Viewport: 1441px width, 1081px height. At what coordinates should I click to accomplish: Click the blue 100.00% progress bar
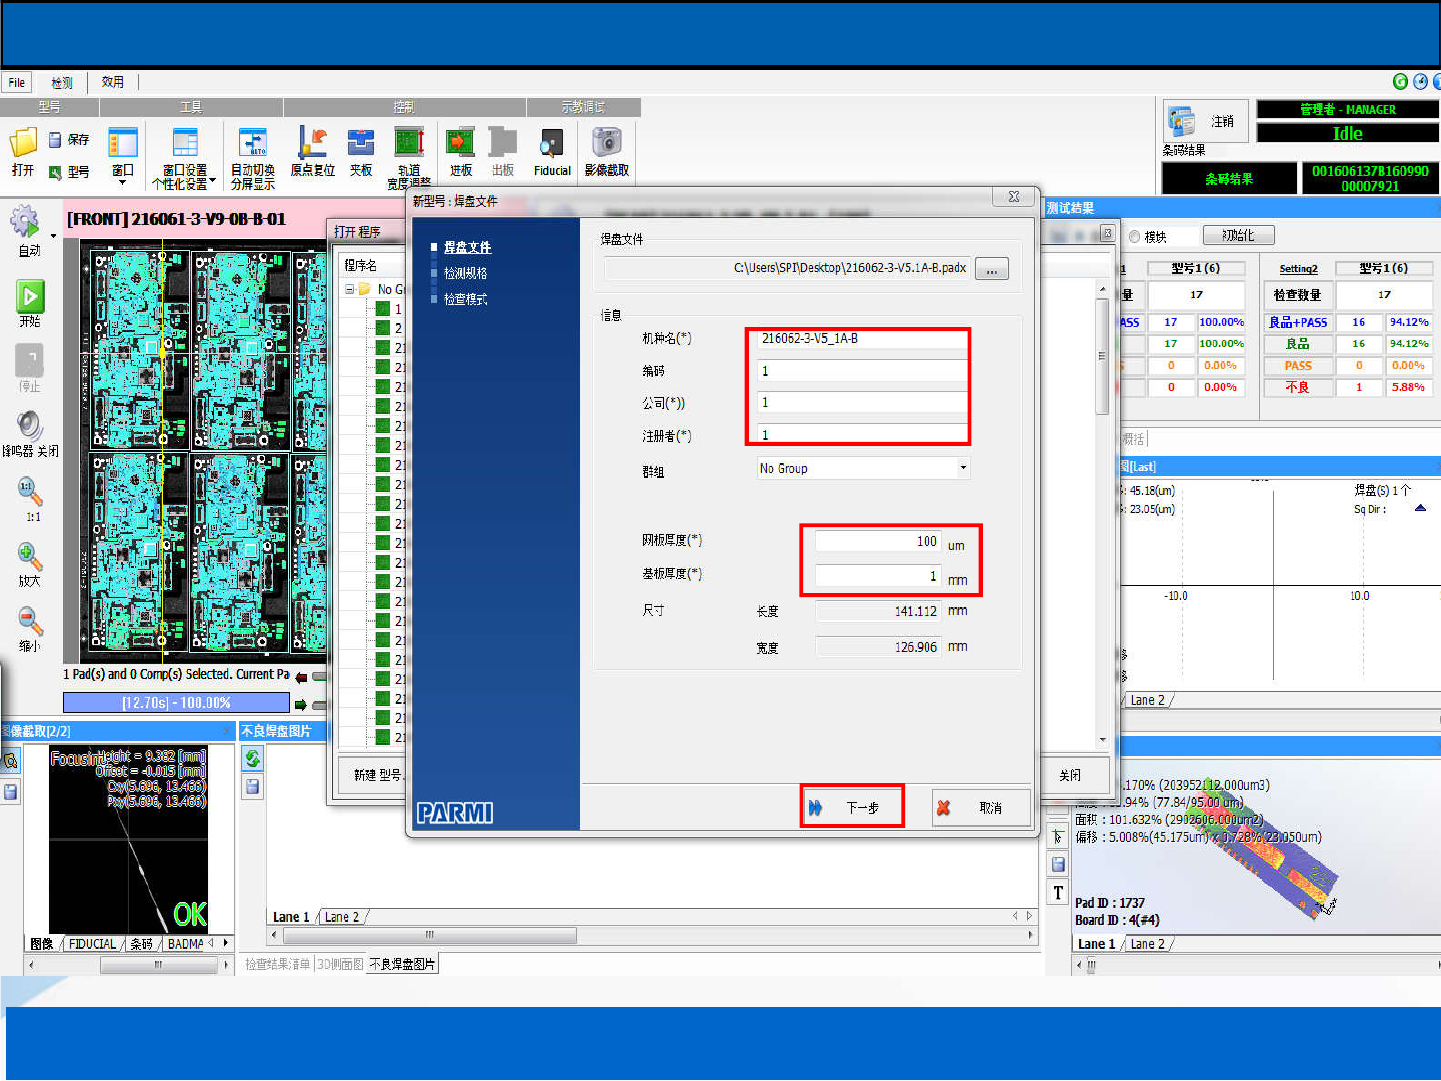tap(176, 703)
